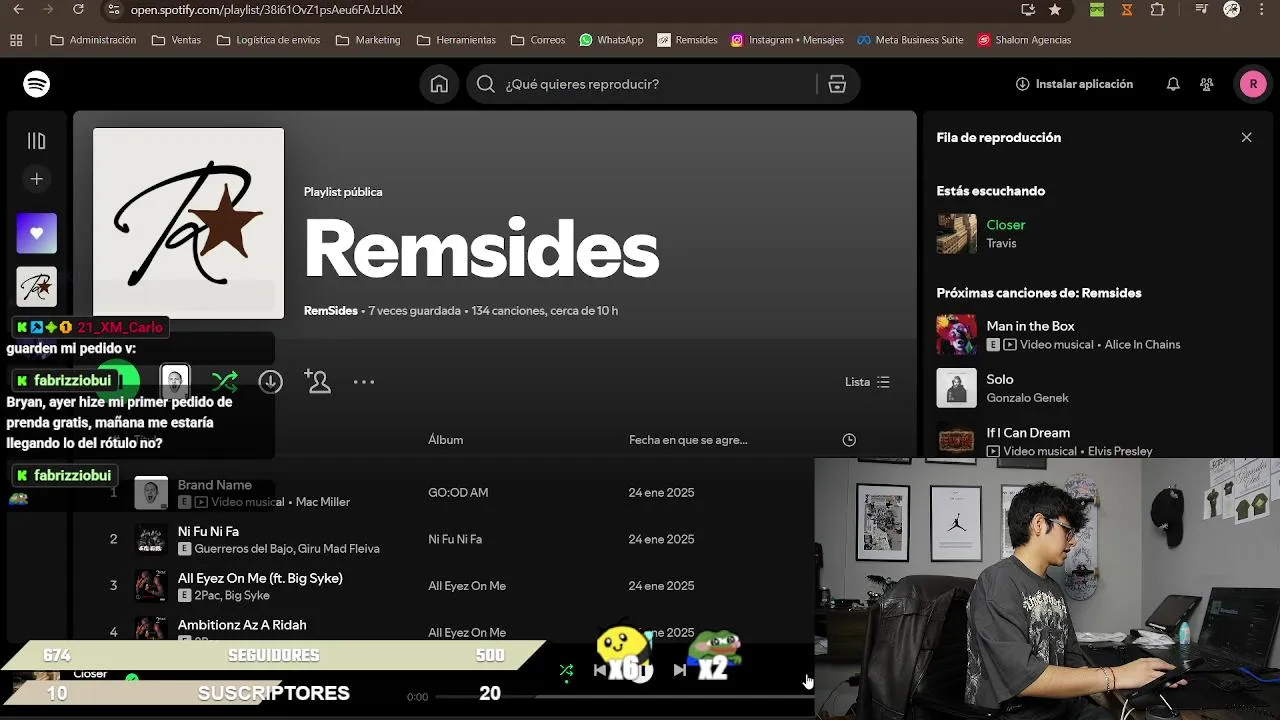
Task: Toggle shuffle in the bottom player bar
Action: tap(566, 670)
